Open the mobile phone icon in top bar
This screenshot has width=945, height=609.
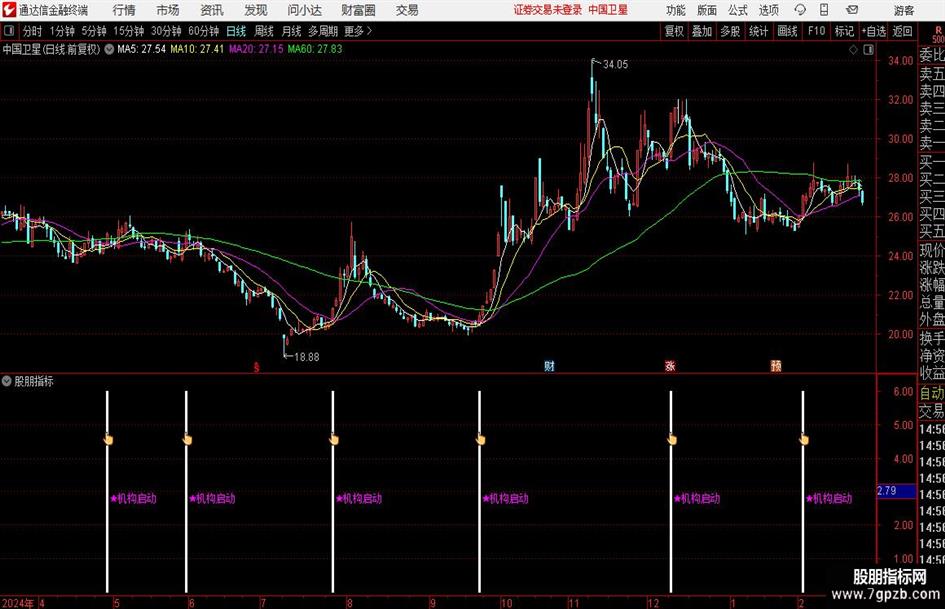coord(824,10)
